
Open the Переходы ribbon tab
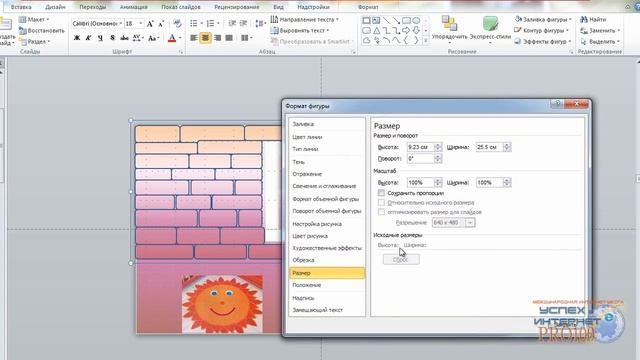coord(93,7)
